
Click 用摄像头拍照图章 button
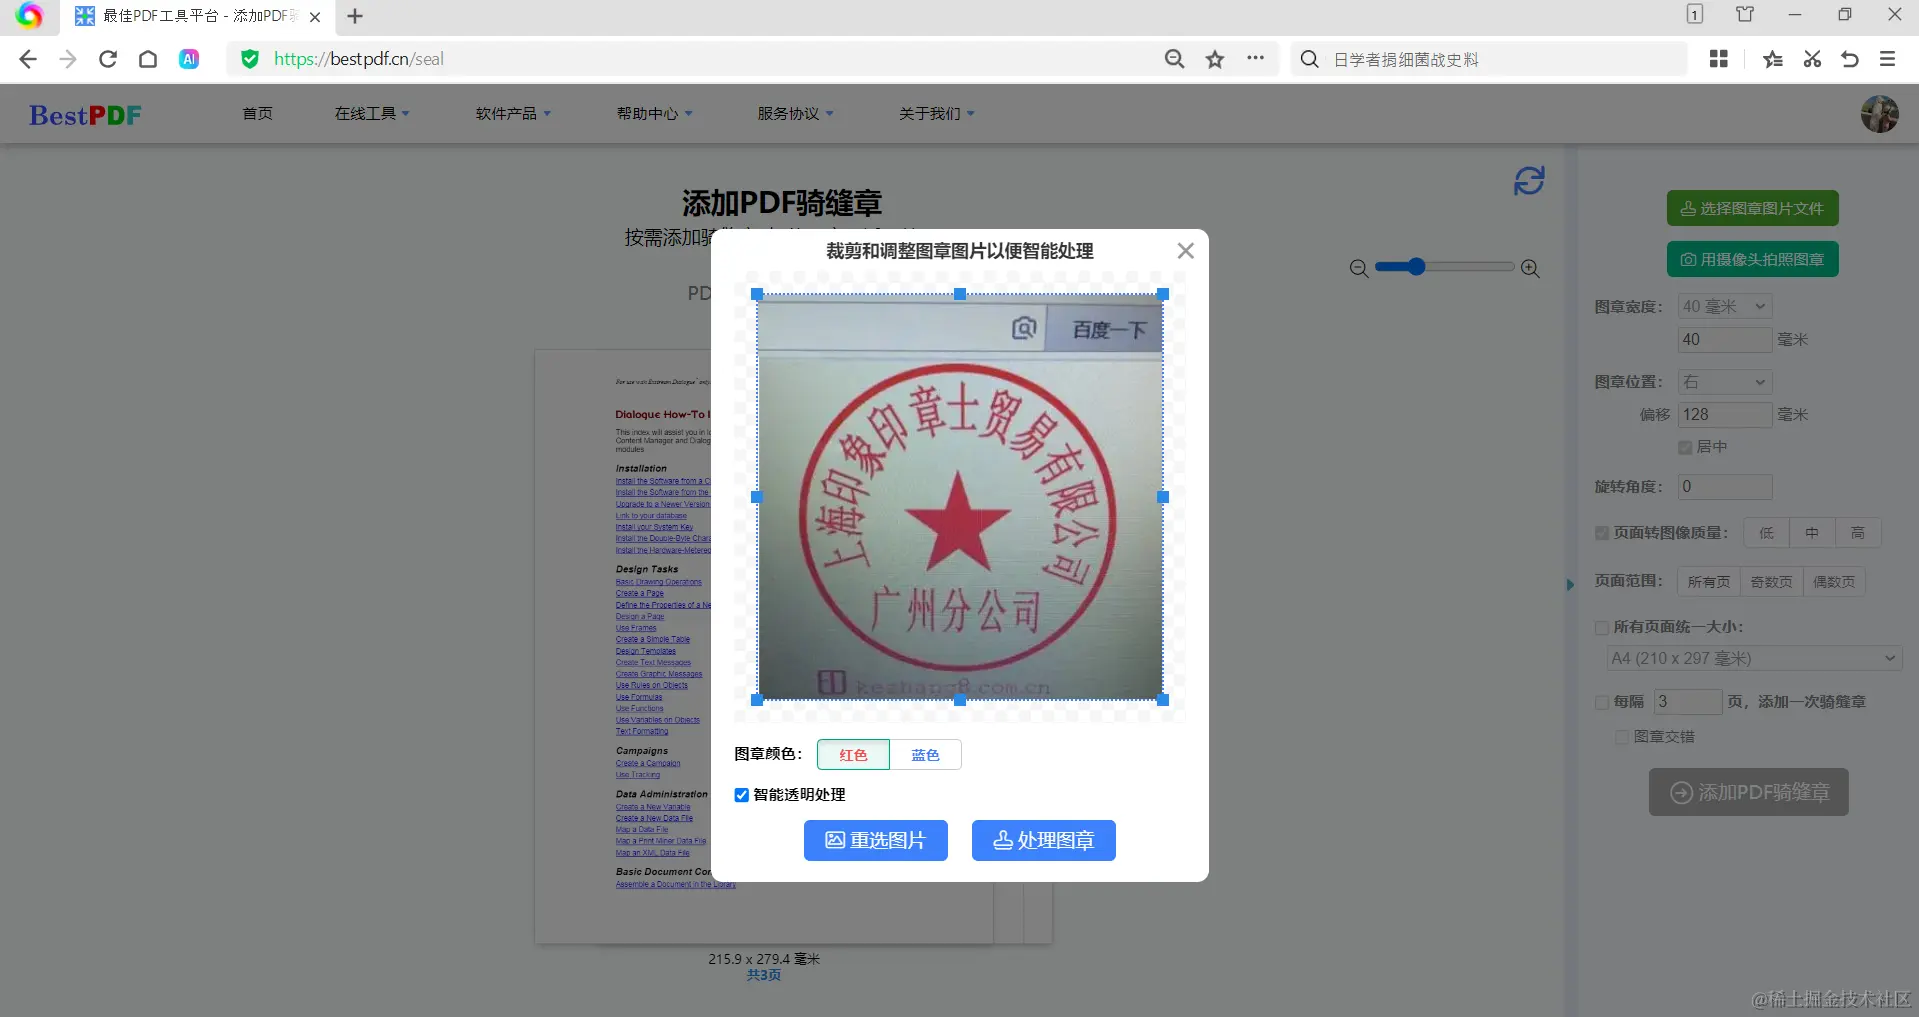(x=1753, y=259)
